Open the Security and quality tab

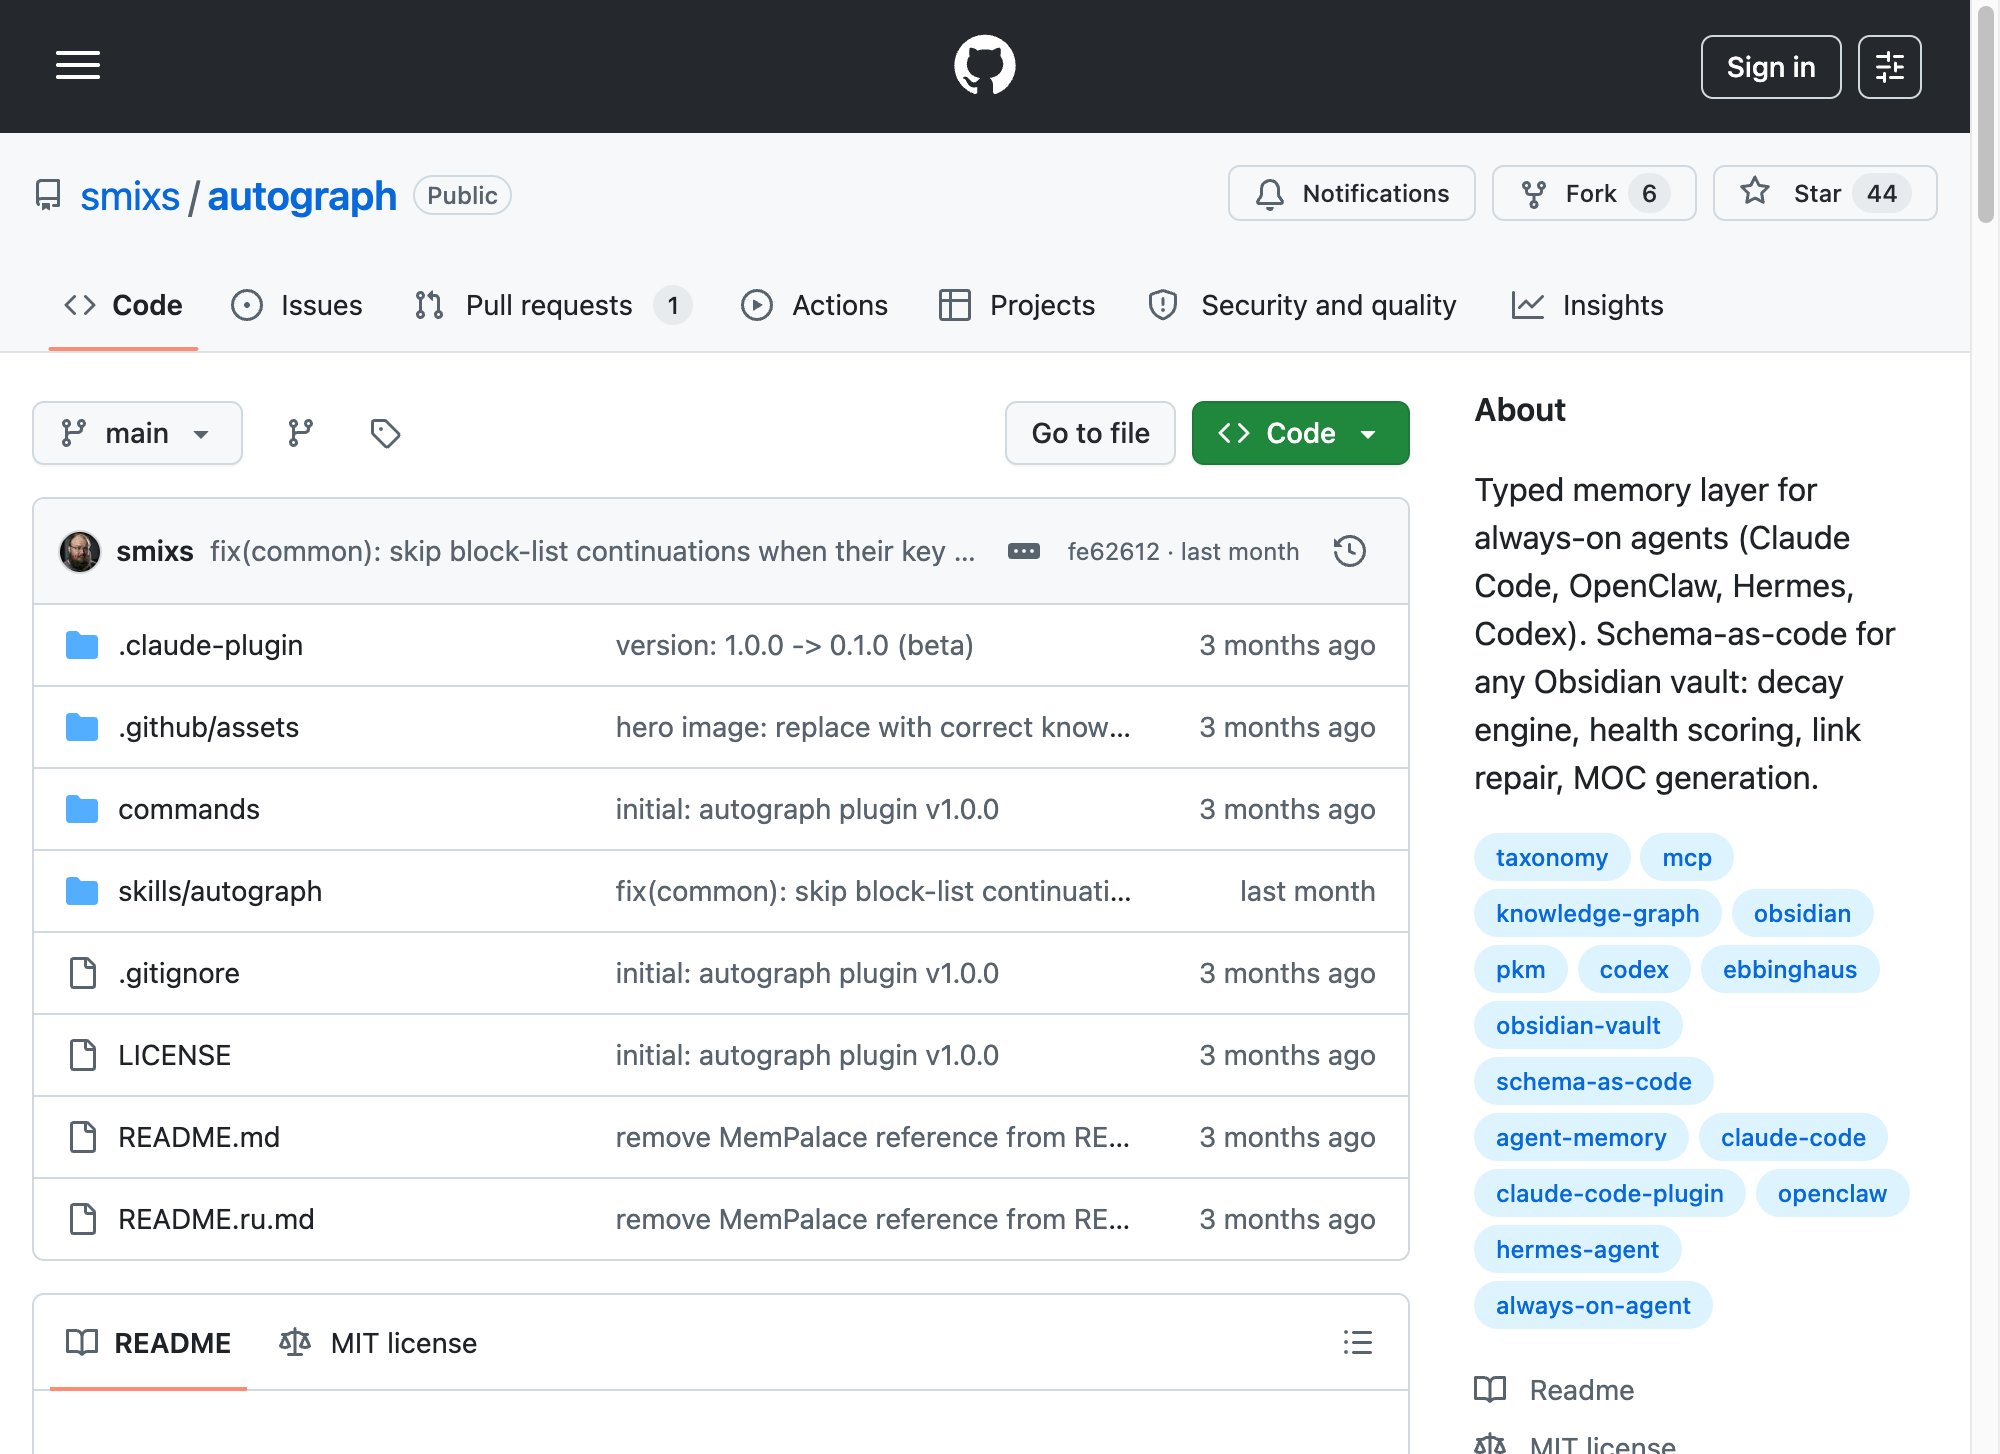pos(1302,305)
